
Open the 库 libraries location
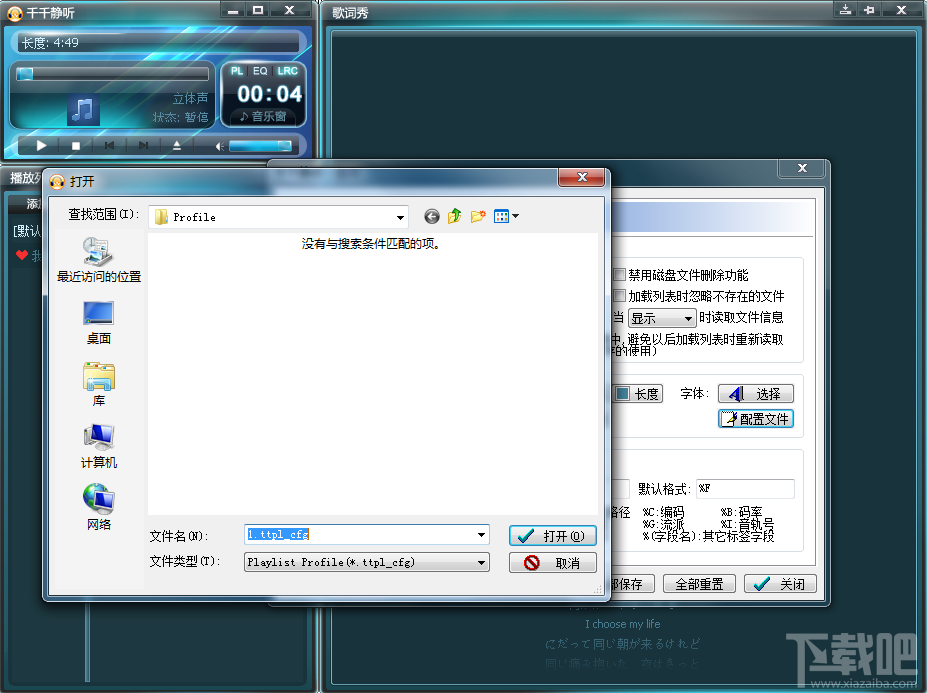99,384
